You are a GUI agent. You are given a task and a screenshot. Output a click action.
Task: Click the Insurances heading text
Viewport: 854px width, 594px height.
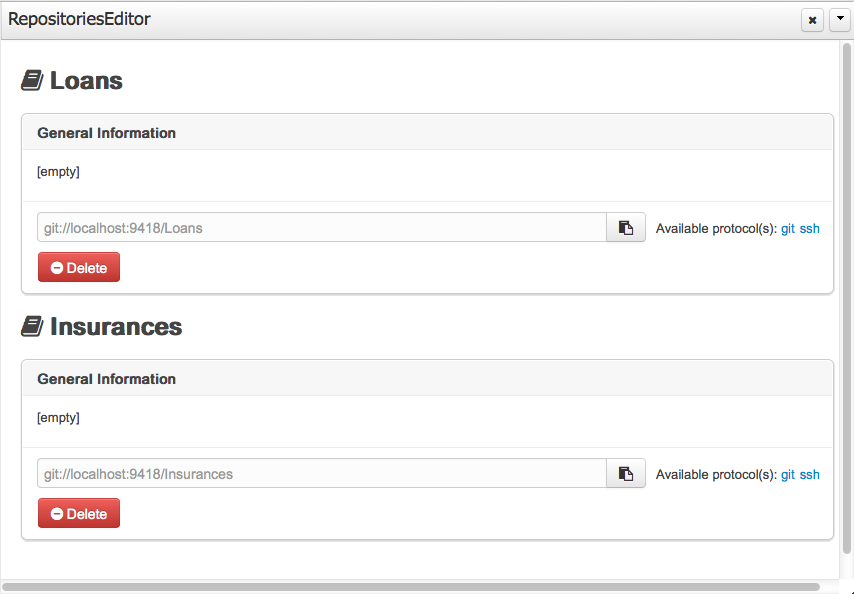(x=116, y=327)
